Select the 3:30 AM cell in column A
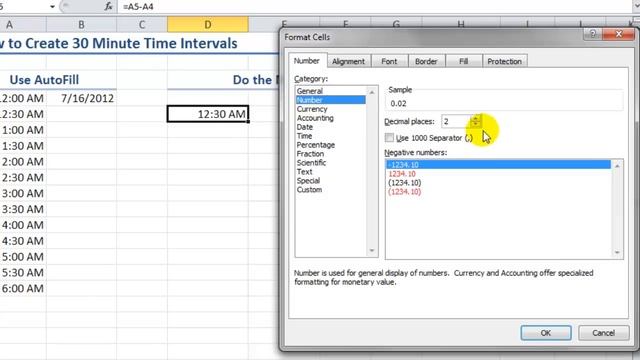640x360 pixels. click(x=23, y=209)
